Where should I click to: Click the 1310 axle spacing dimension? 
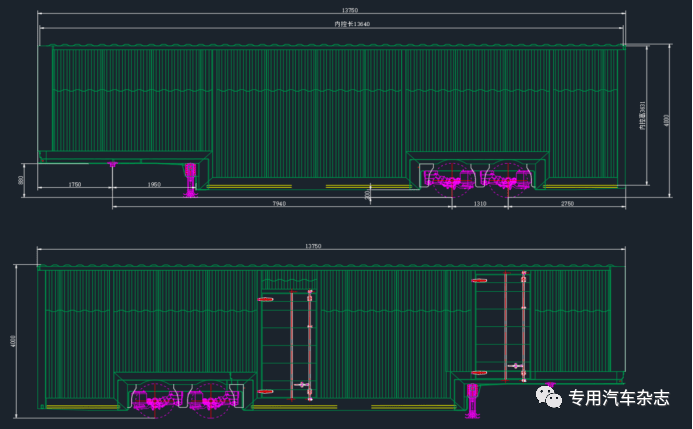point(479,204)
